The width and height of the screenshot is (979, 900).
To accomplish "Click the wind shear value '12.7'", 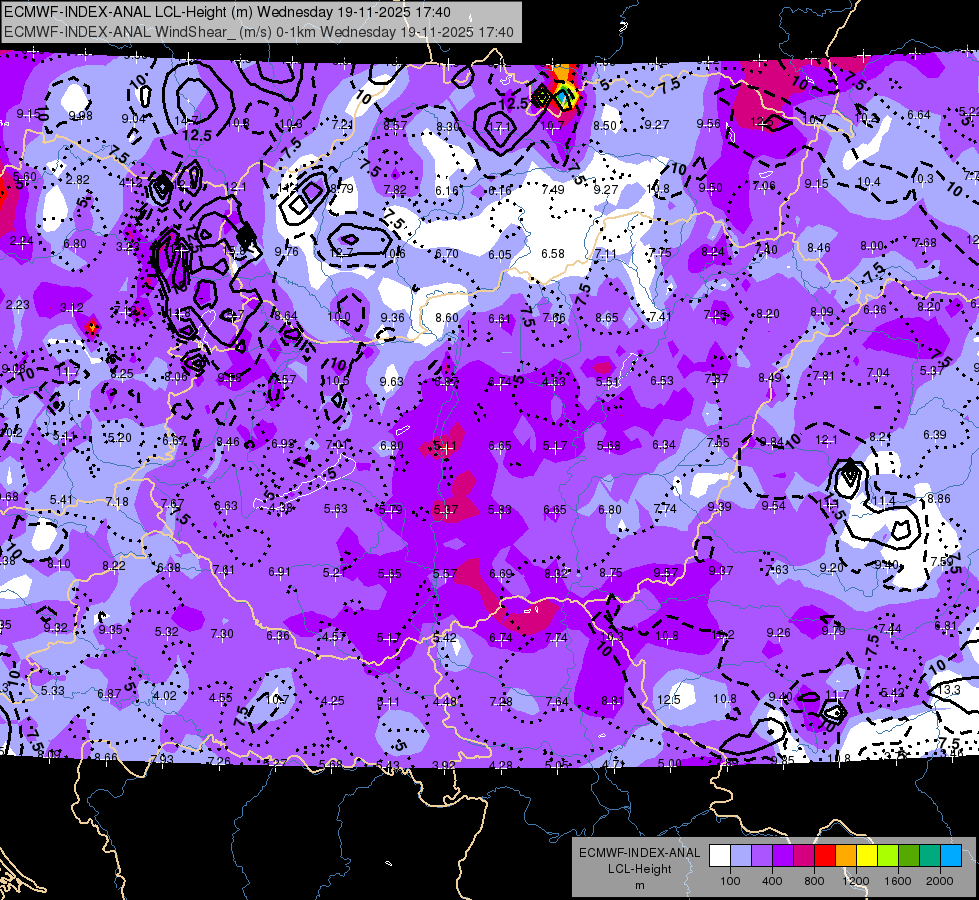I will pos(342,252).
